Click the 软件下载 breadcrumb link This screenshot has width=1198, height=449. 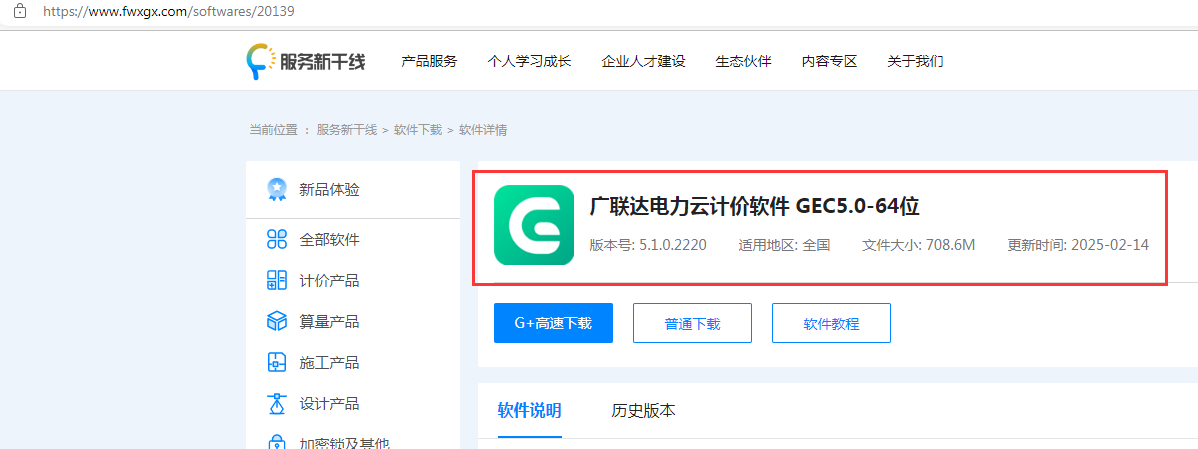[x=418, y=130]
